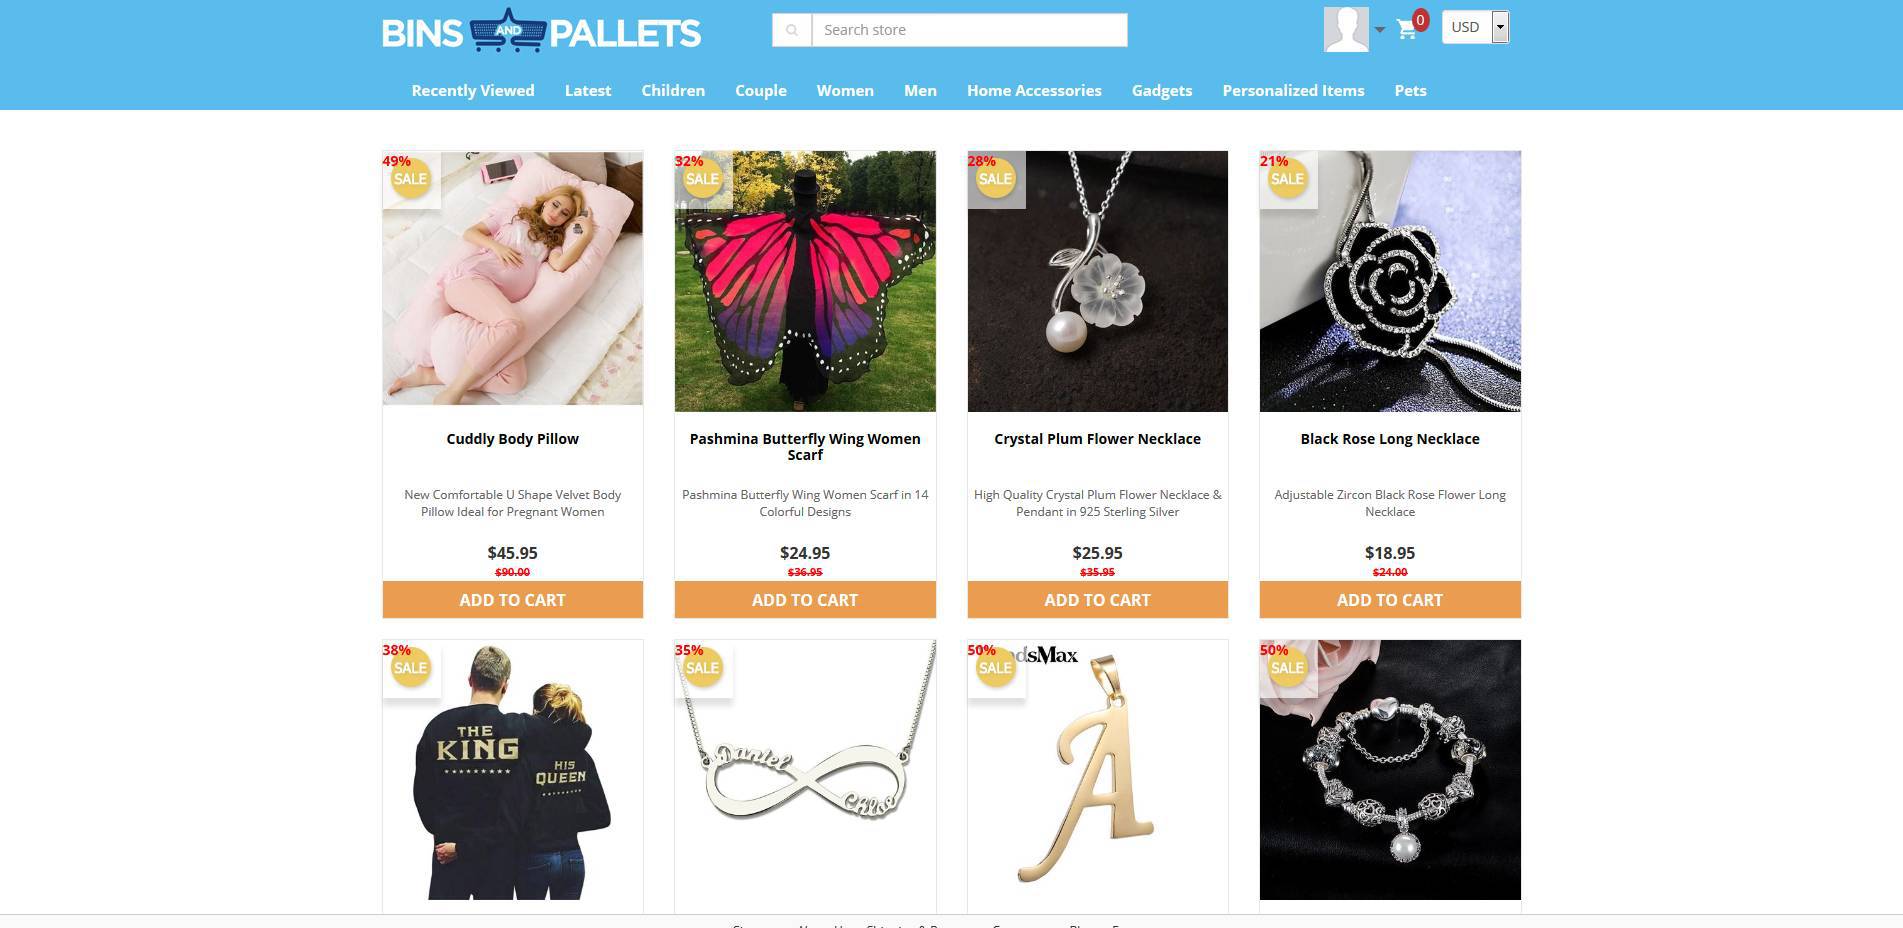
Task: Open the shopping cart icon
Action: (x=1407, y=29)
